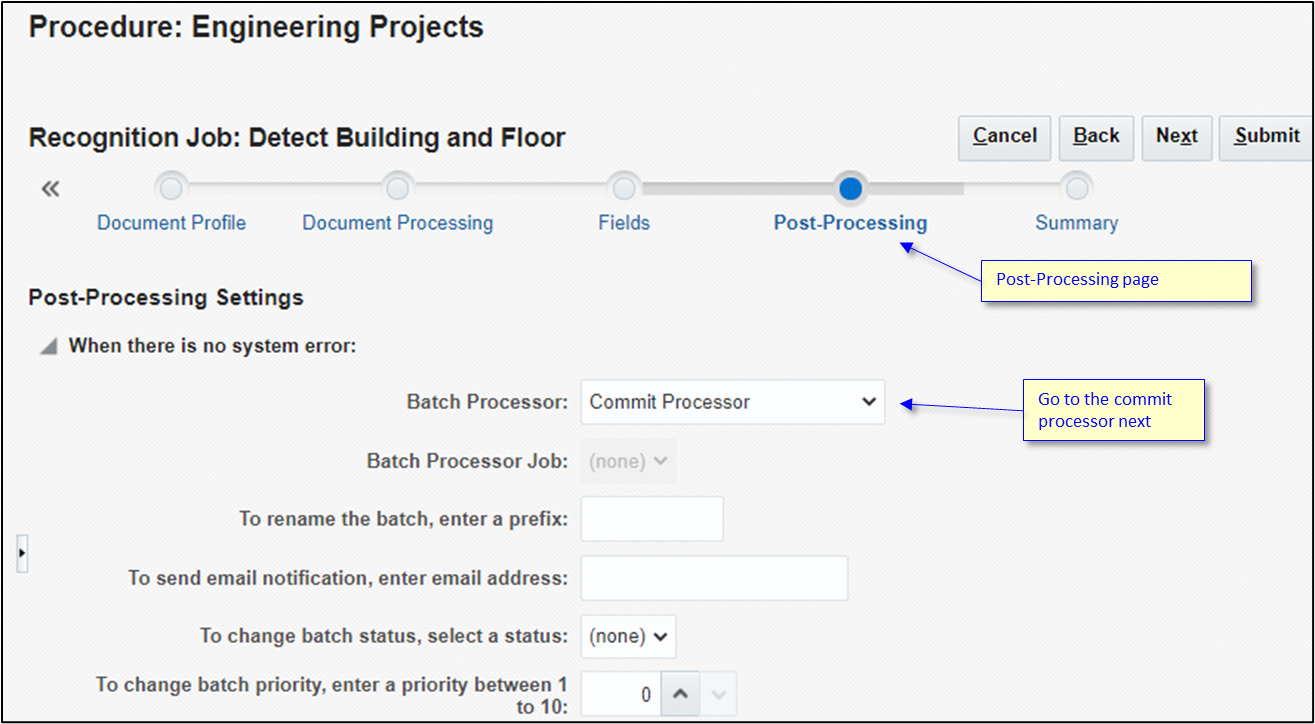Open the disabled Batch Processor Job dropdown
Screen dimensions: 1315x724
(628, 461)
